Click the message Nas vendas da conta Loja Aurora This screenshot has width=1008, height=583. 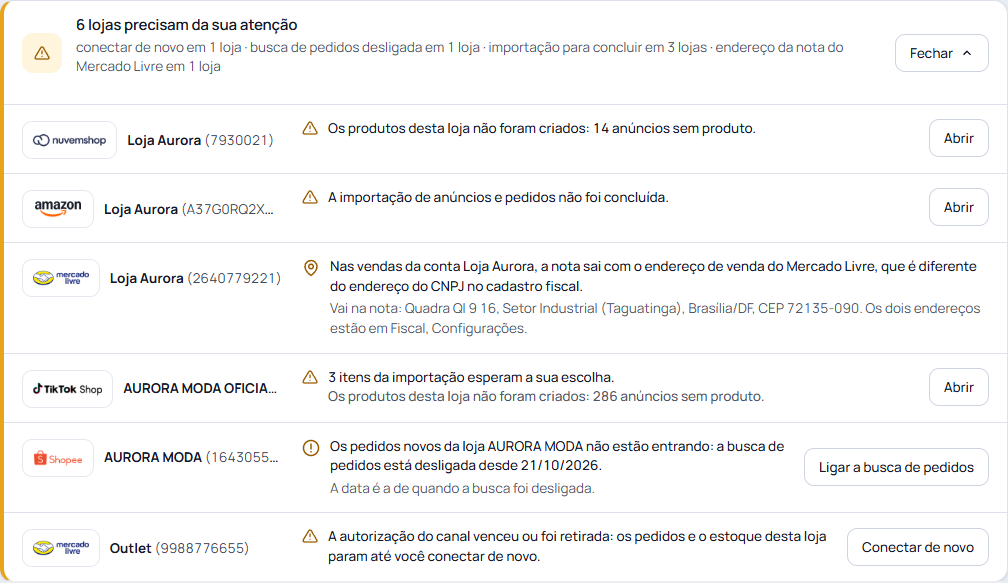click(653, 276)
